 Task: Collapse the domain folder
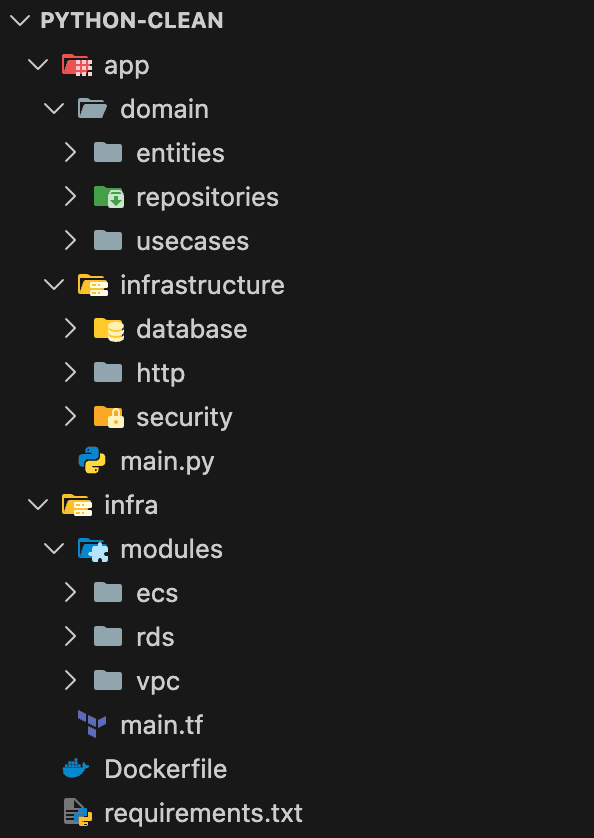point(53,108)
